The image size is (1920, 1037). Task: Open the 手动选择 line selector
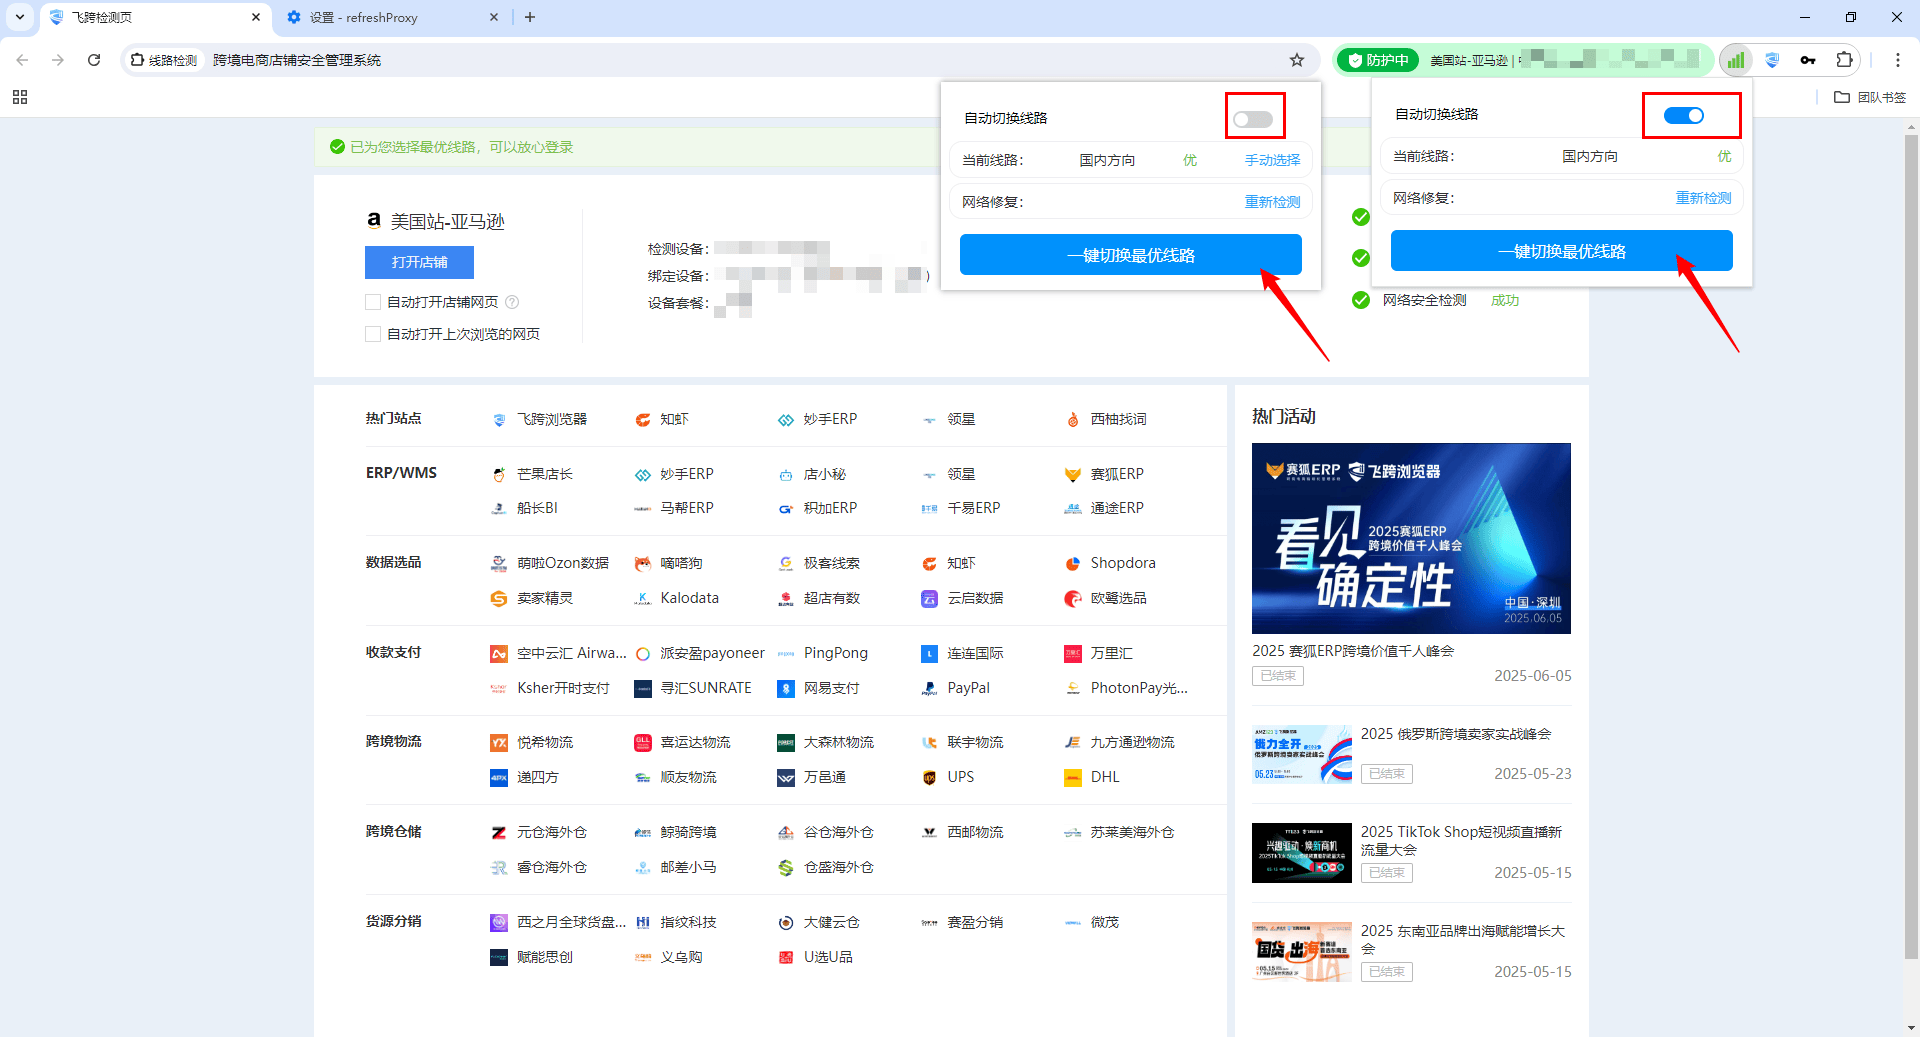coord(1272,160)
